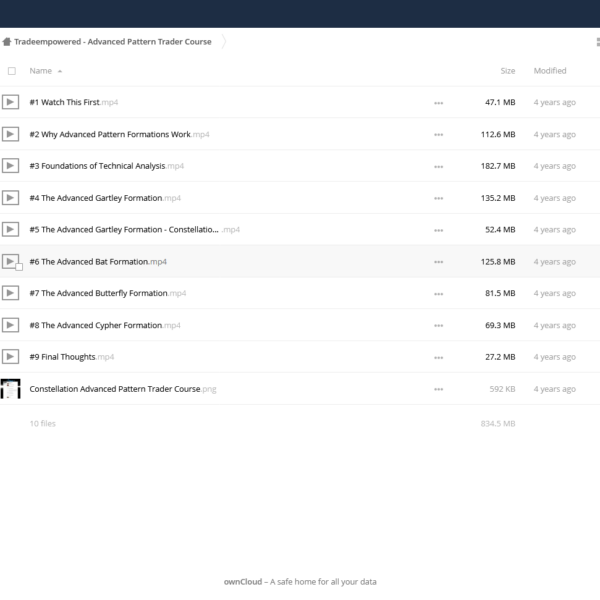Click the 125.8 MB size value
Screen dimensions: 600x600
coord(498,261)
